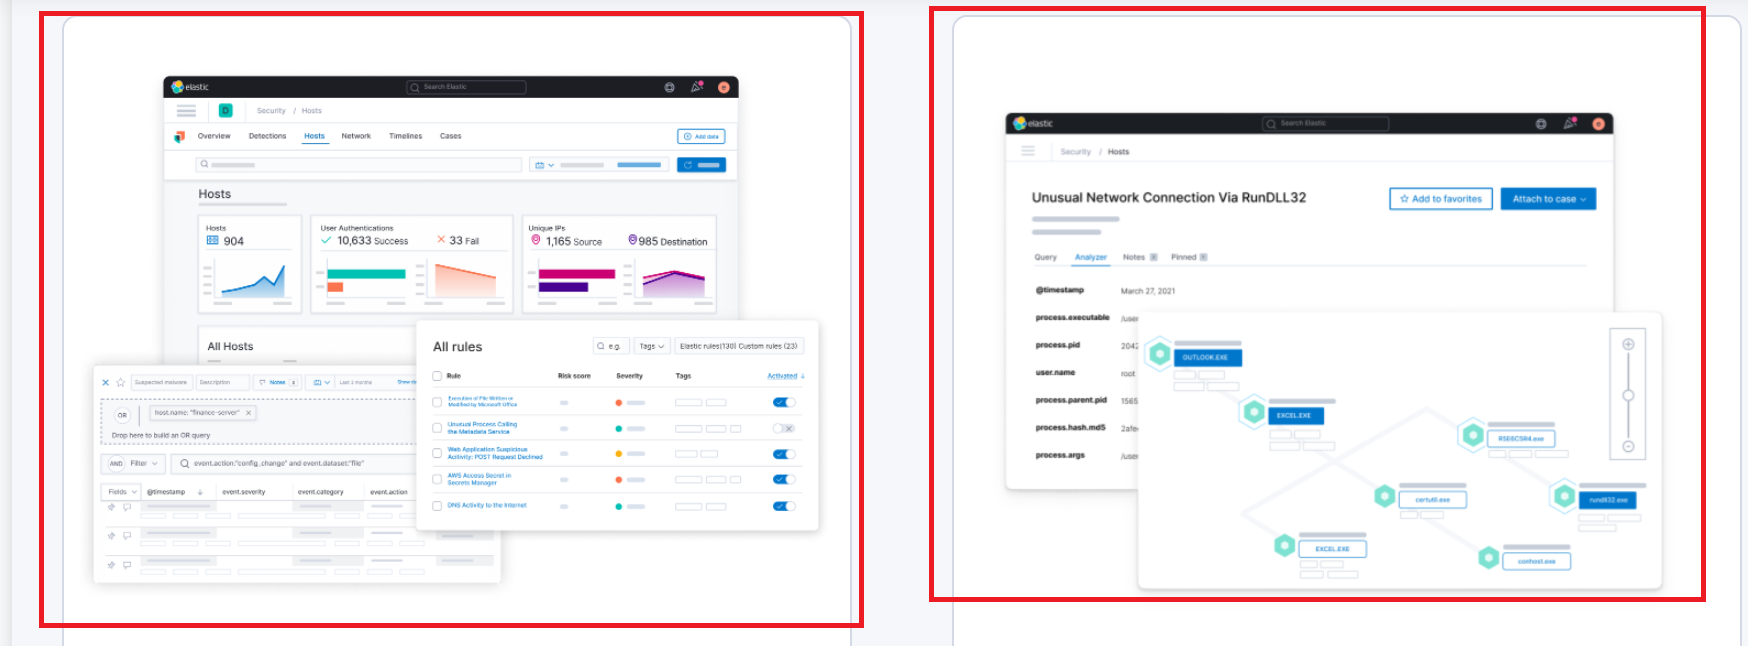The height and width of the screenshot is (646, 1748).
Task: Remove the host.name finance-server filter
Action: tap(249, 412)
